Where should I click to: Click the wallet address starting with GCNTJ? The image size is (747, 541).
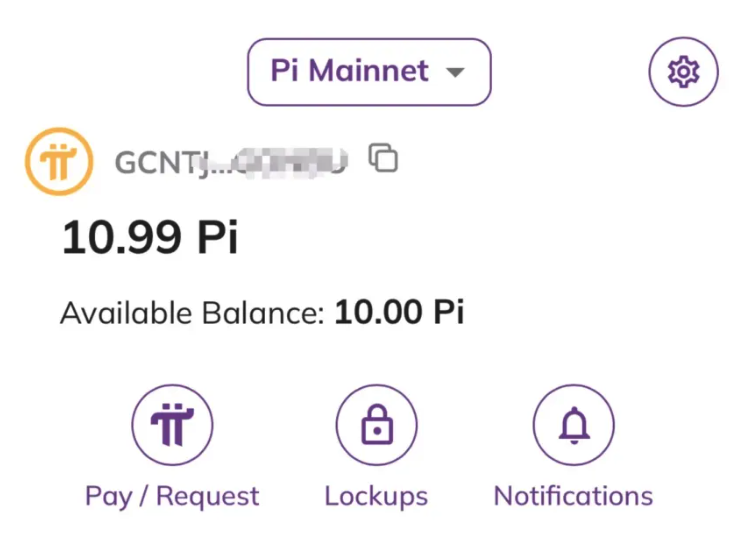(232, 161)
